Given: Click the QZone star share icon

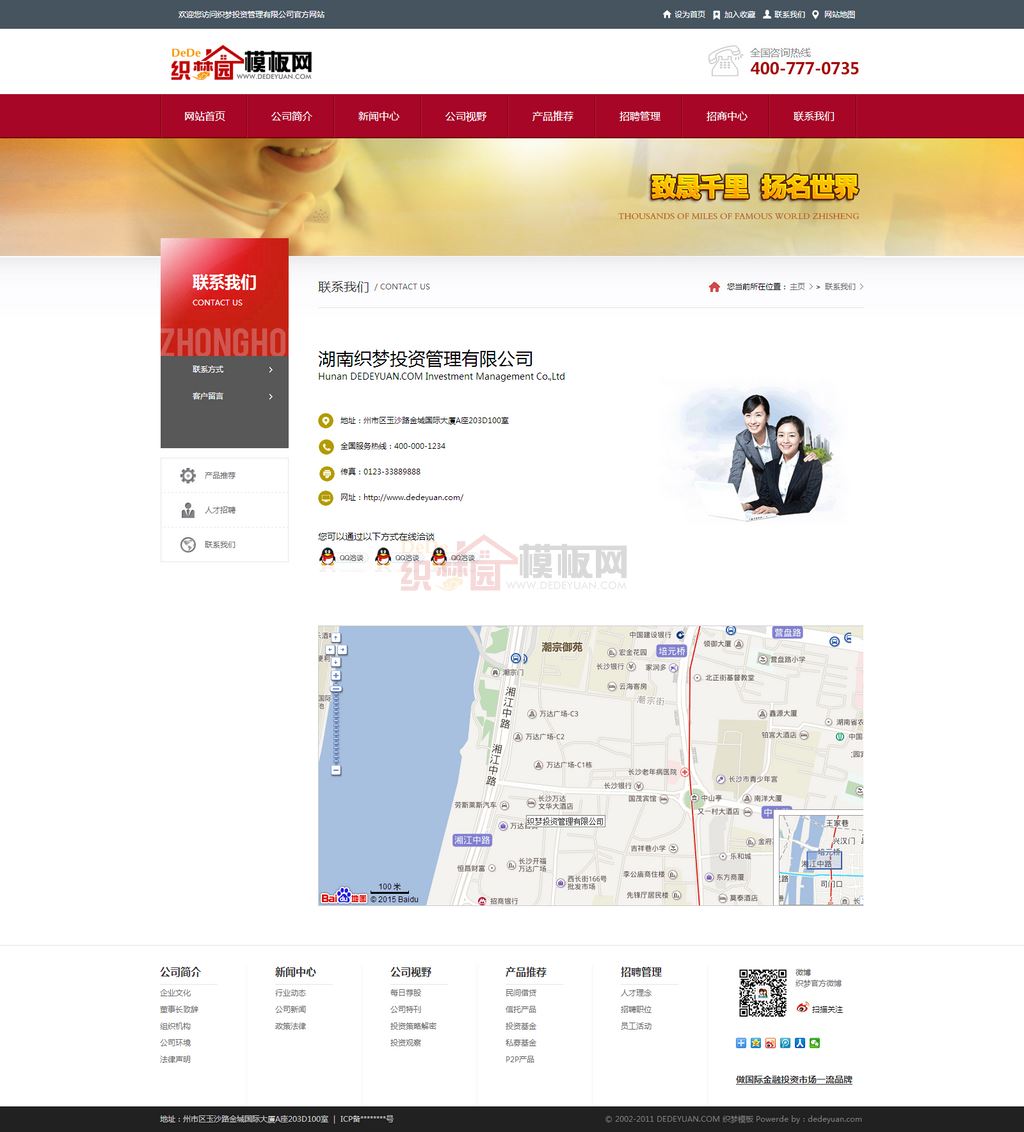Looking at the screenshot, I should [x=756, y=1043].
